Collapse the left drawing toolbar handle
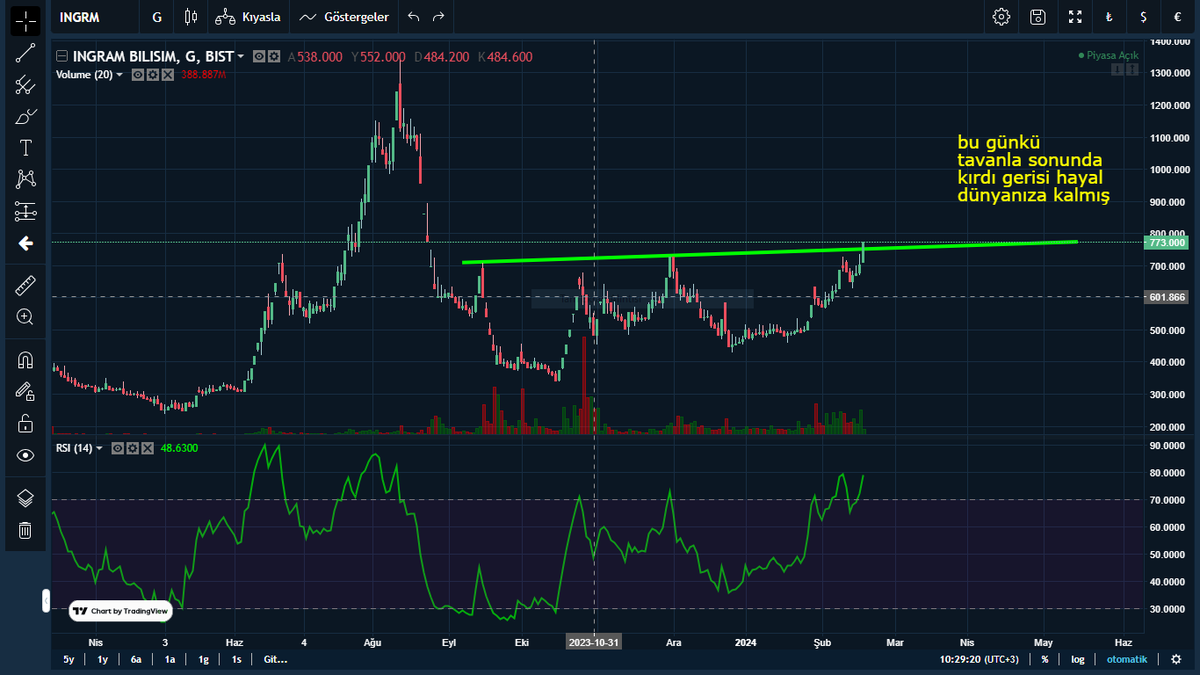 tap(45, 600)
